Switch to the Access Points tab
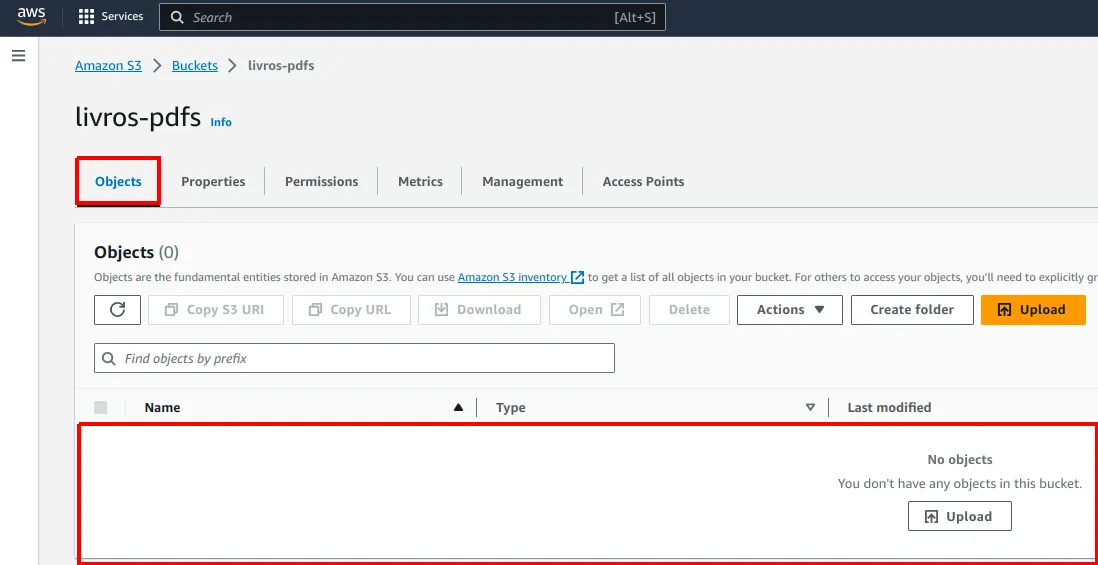Image resolution: width=1098 pixels, height=565 pixels. [644, 181]
